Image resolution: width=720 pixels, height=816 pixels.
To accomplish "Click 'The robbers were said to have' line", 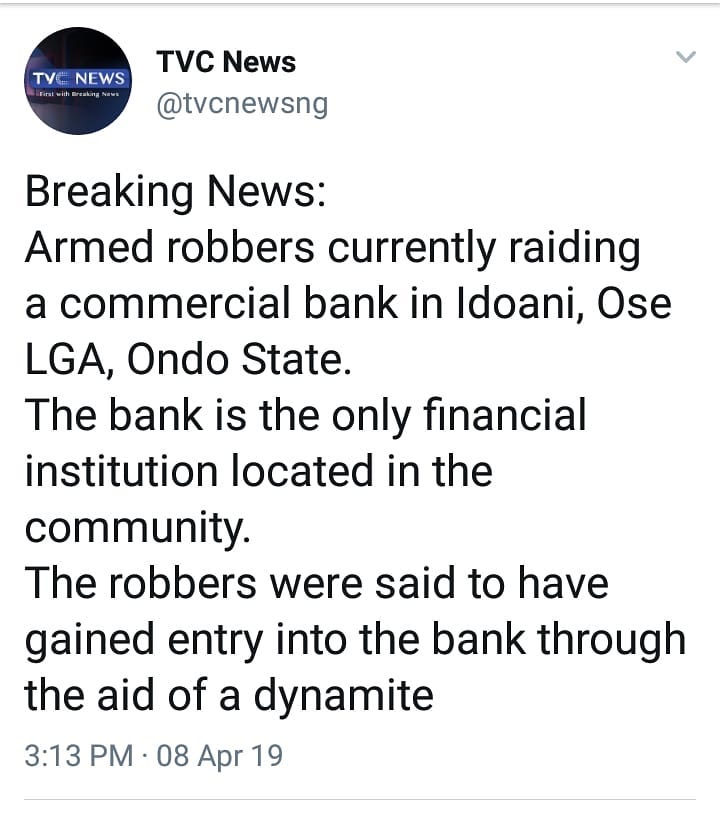I will point(316,582).
